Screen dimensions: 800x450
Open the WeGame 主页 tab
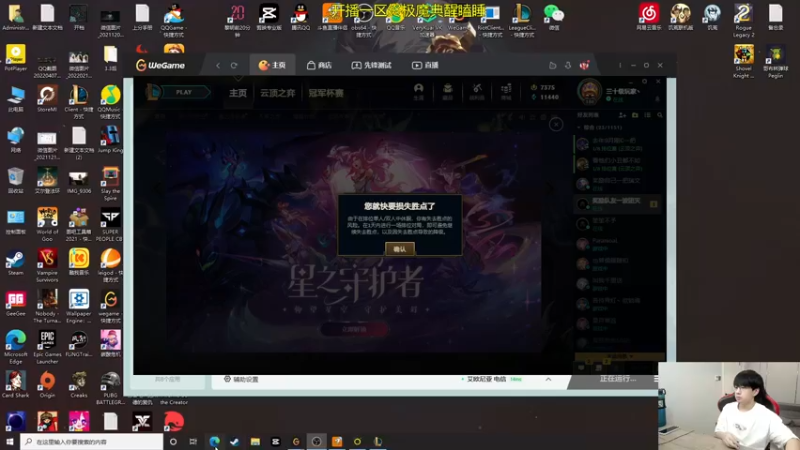click(272, 65)
